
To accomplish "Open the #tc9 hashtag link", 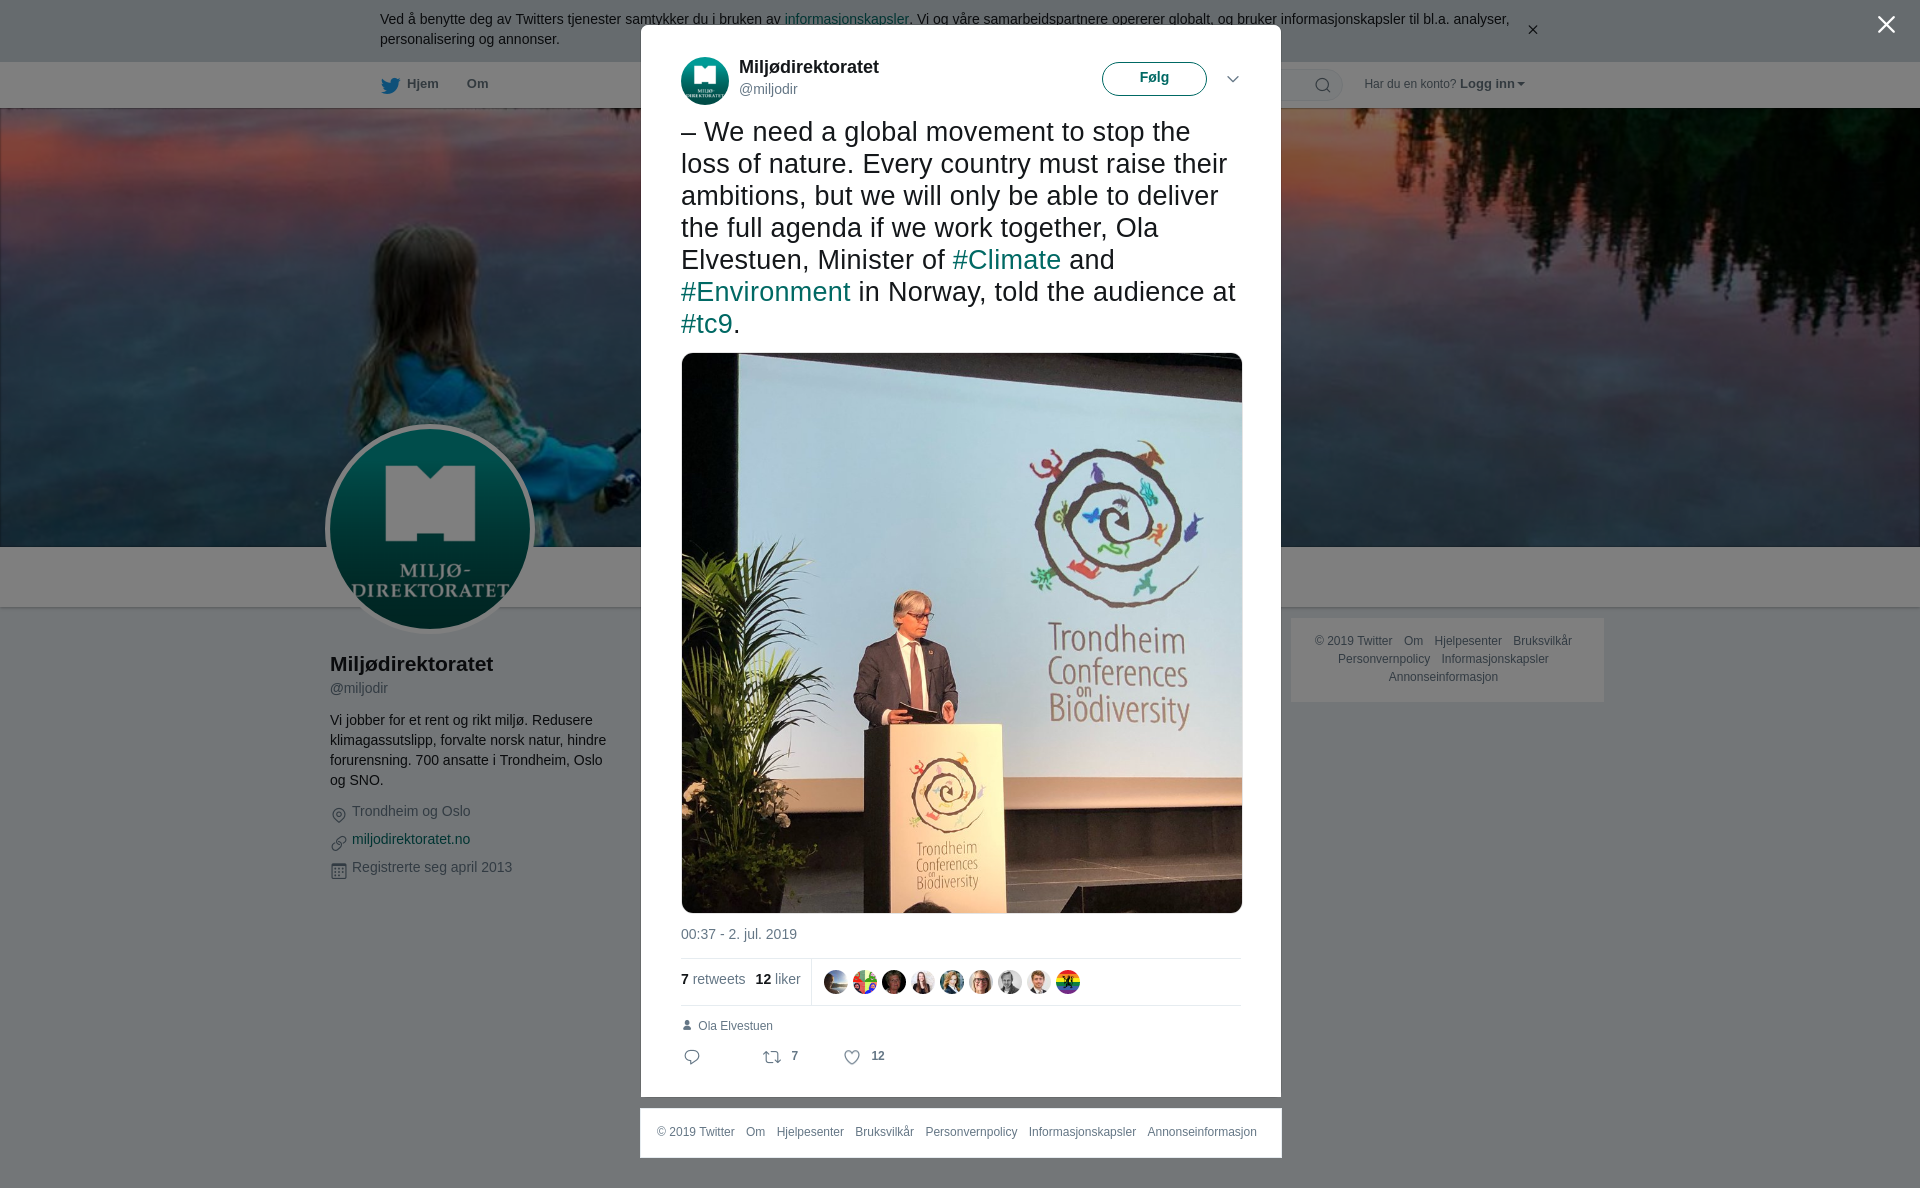I will click(x=707, y=324).
